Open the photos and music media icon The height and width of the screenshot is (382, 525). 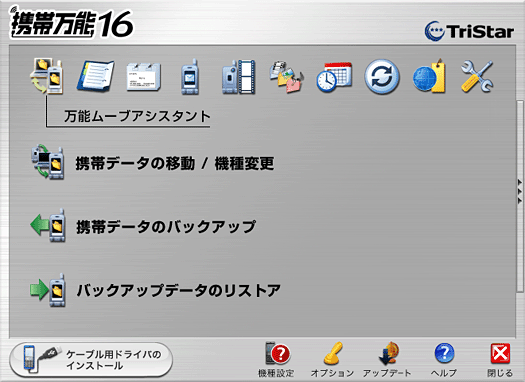(x=286, y=77)
